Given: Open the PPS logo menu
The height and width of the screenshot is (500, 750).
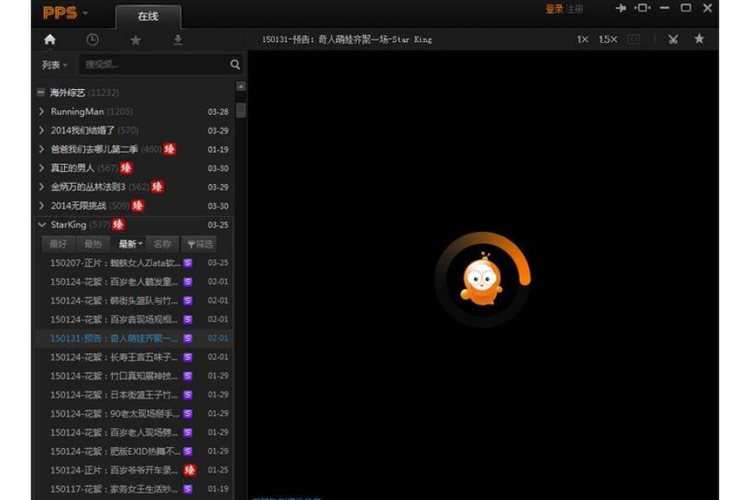Looking at the screenshot, I should point(66,13).
